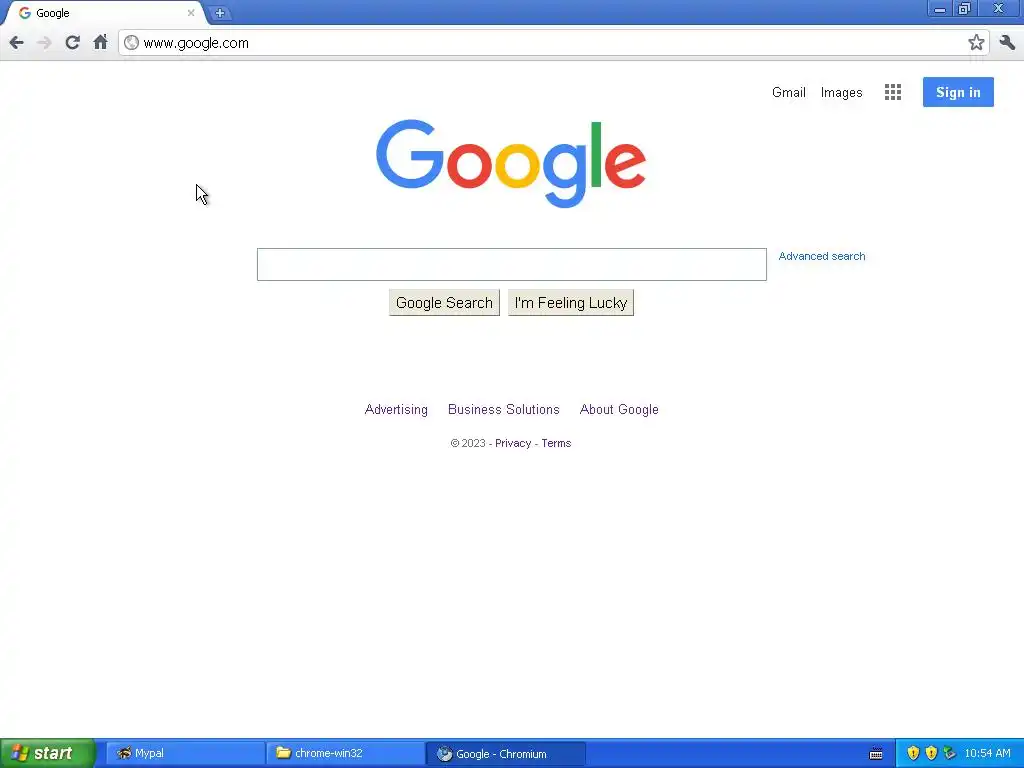Open the About Google link
Screen dimensions: 1024x768
point(619,409)
